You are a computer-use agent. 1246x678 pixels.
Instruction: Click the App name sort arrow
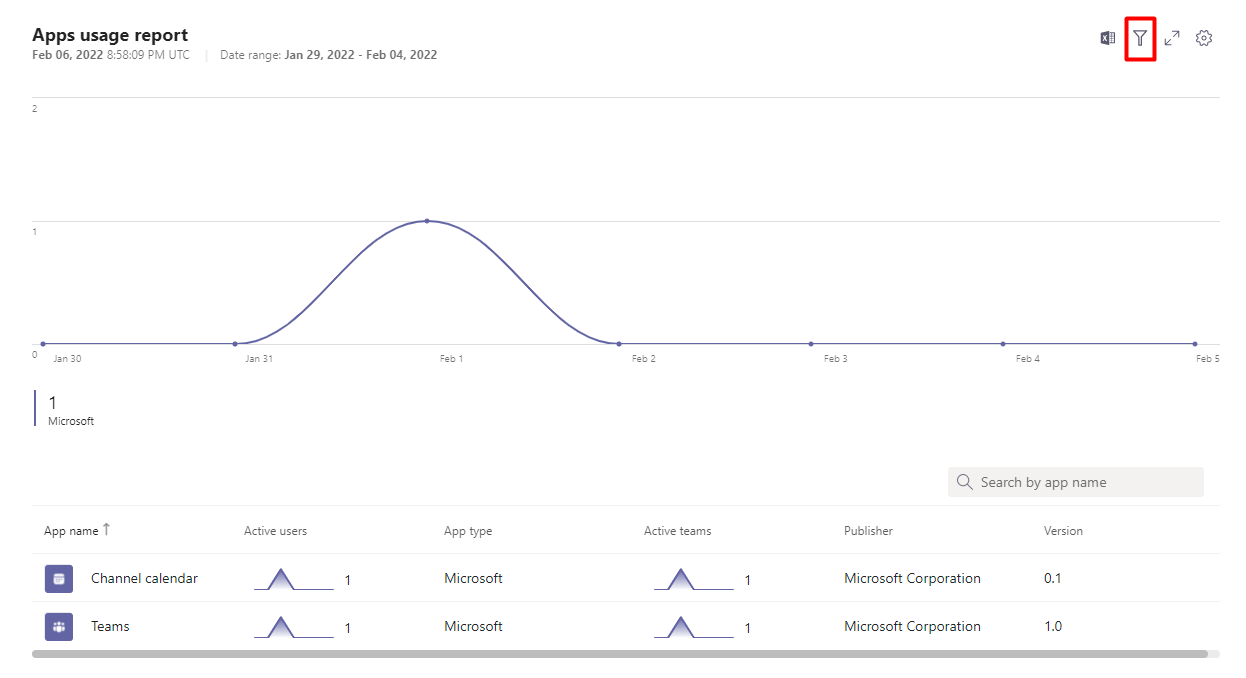(x=106, y=530)
